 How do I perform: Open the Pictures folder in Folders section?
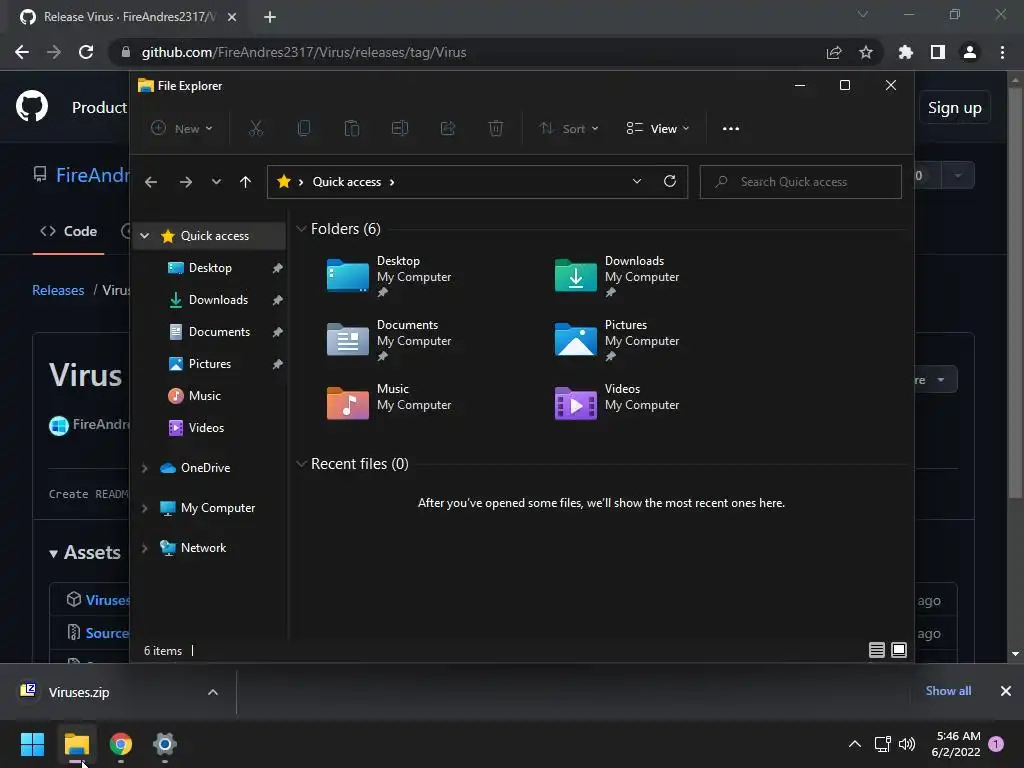point(617,340)
